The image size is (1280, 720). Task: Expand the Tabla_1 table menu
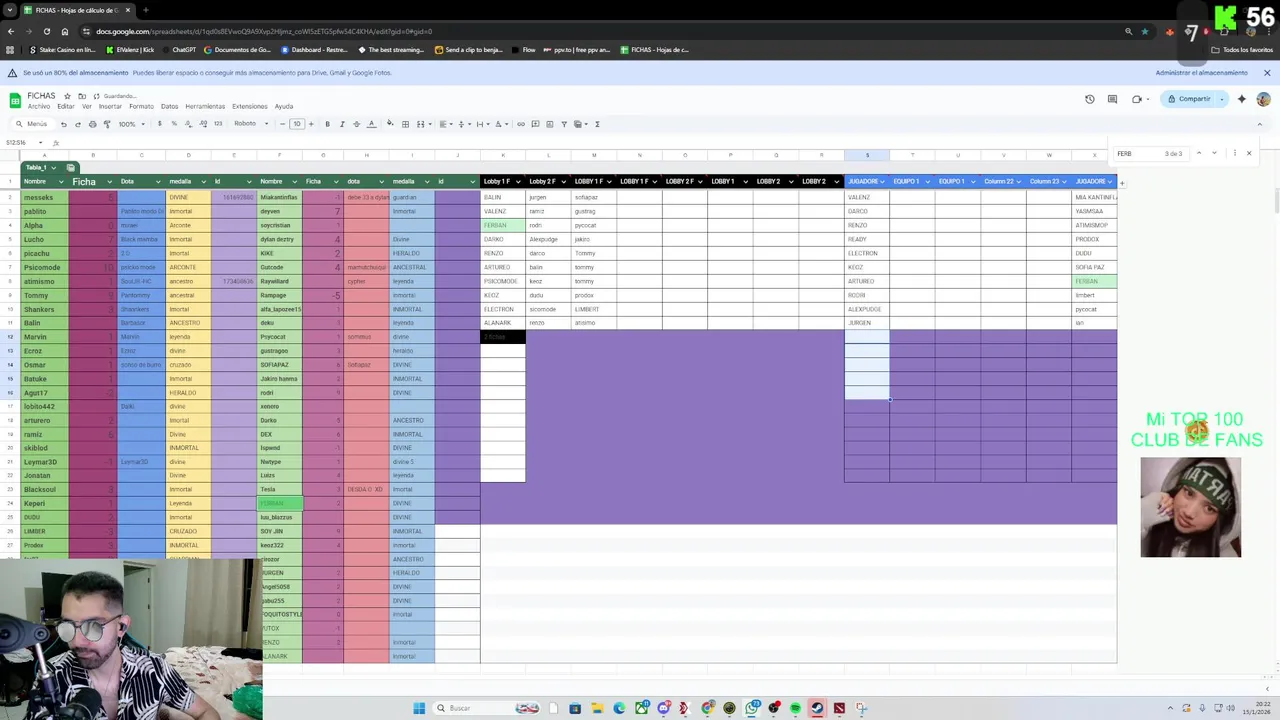point(53,167)
